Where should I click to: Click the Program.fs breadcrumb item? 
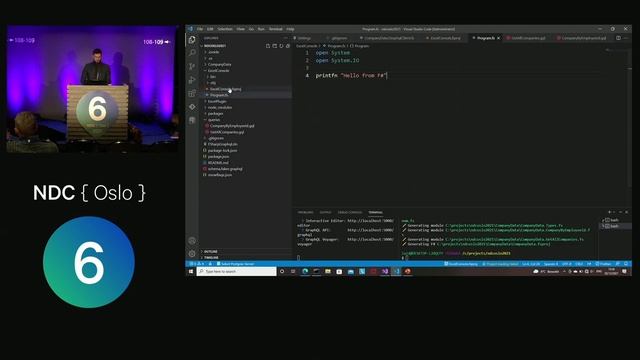[x=335, y=46]
